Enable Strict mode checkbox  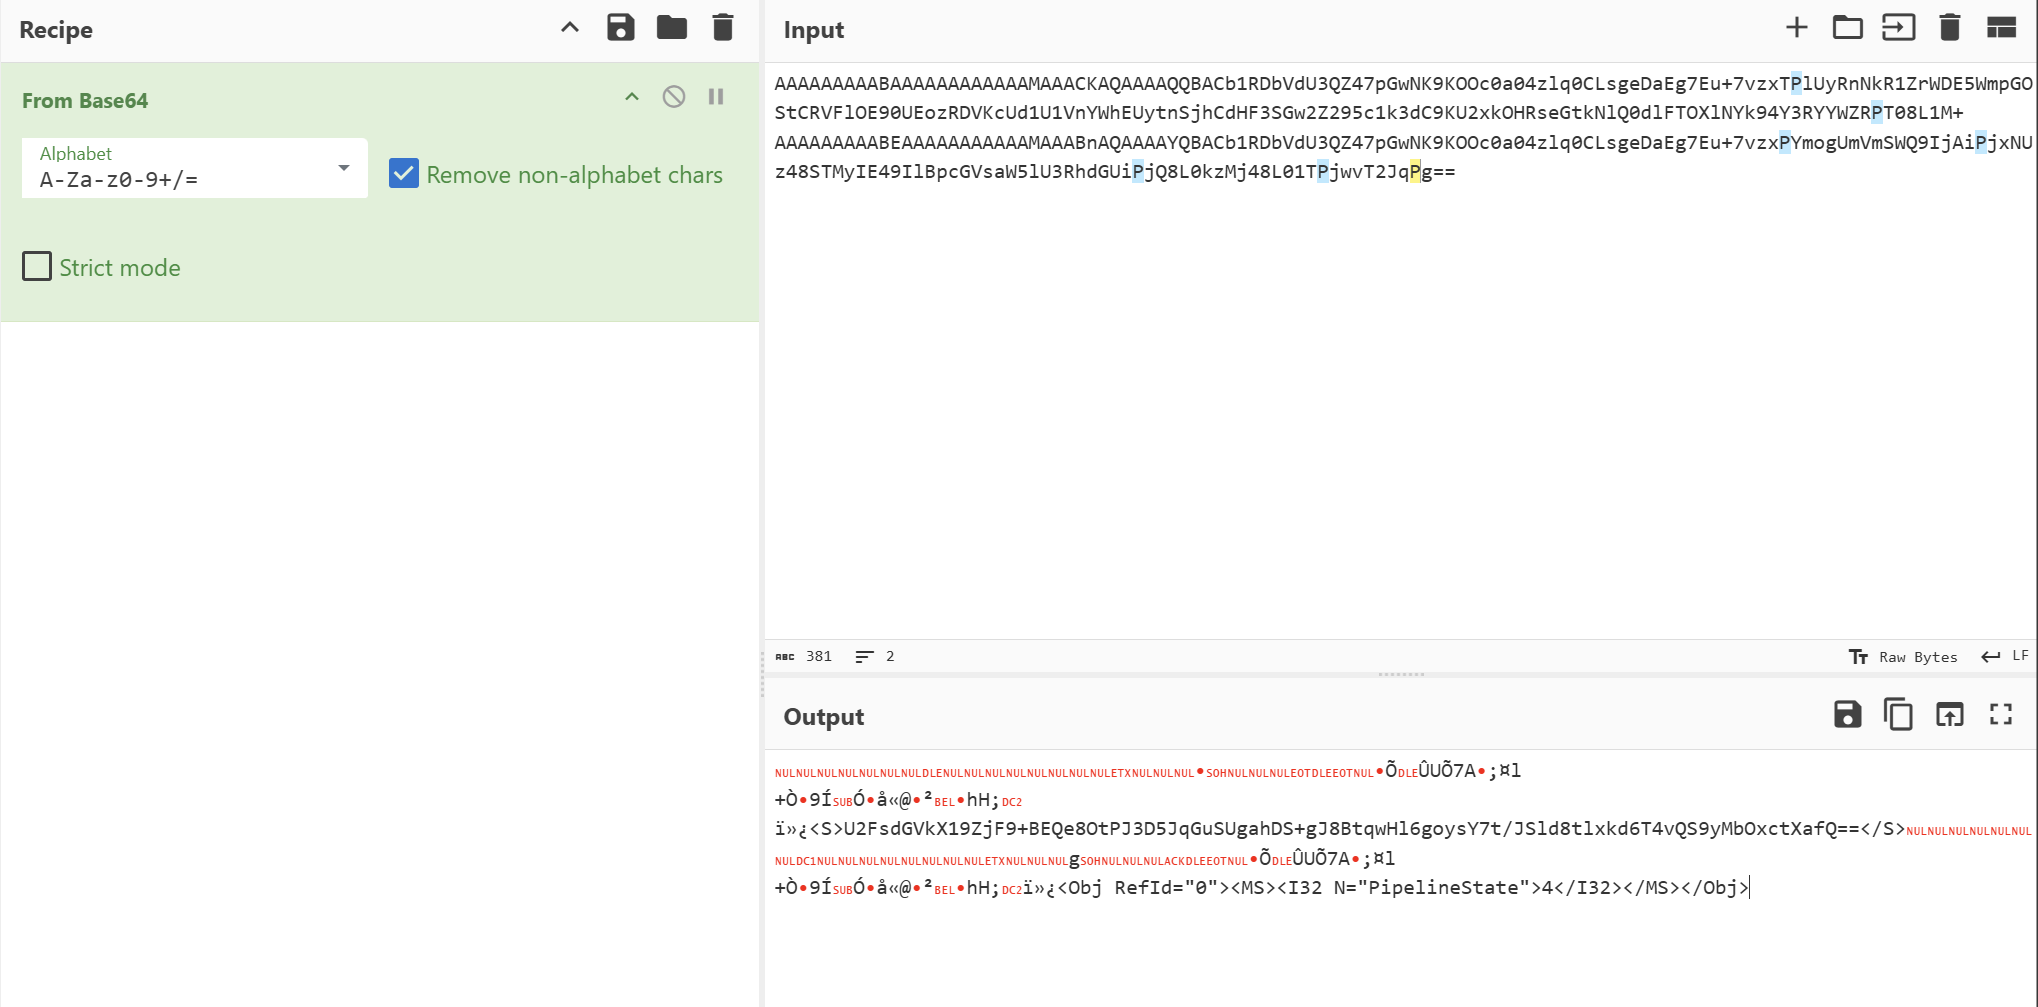coord(37,267)
